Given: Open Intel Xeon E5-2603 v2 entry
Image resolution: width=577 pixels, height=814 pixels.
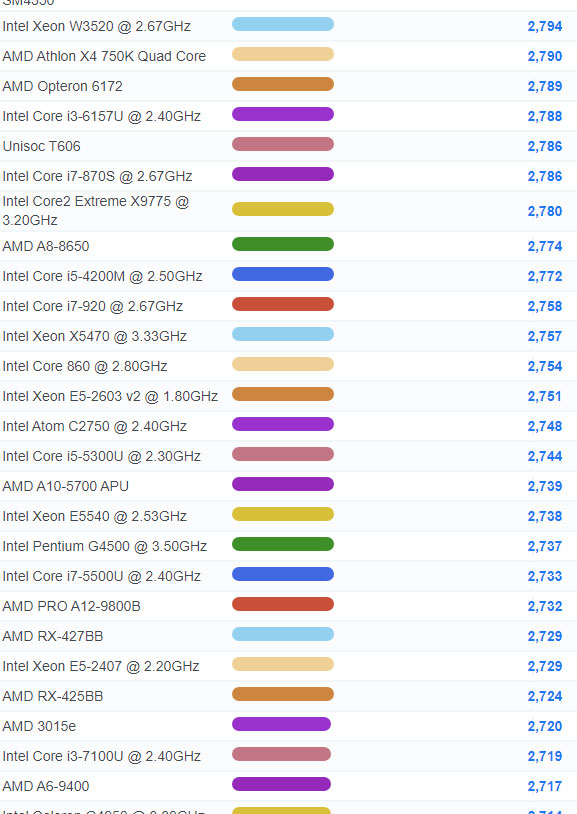Looking at the screenshot, I should 110,397.
